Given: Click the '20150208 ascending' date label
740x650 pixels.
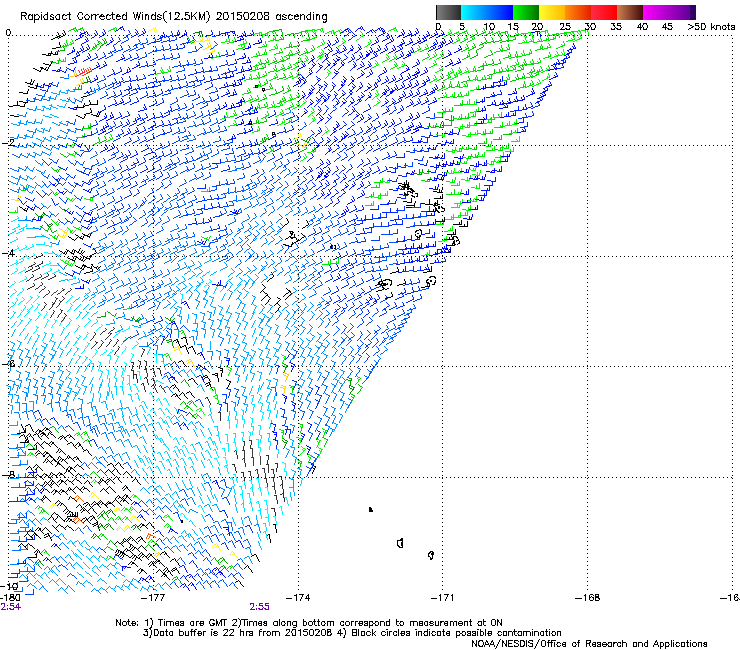Looking at the screenshot, I should coord(271,17).
